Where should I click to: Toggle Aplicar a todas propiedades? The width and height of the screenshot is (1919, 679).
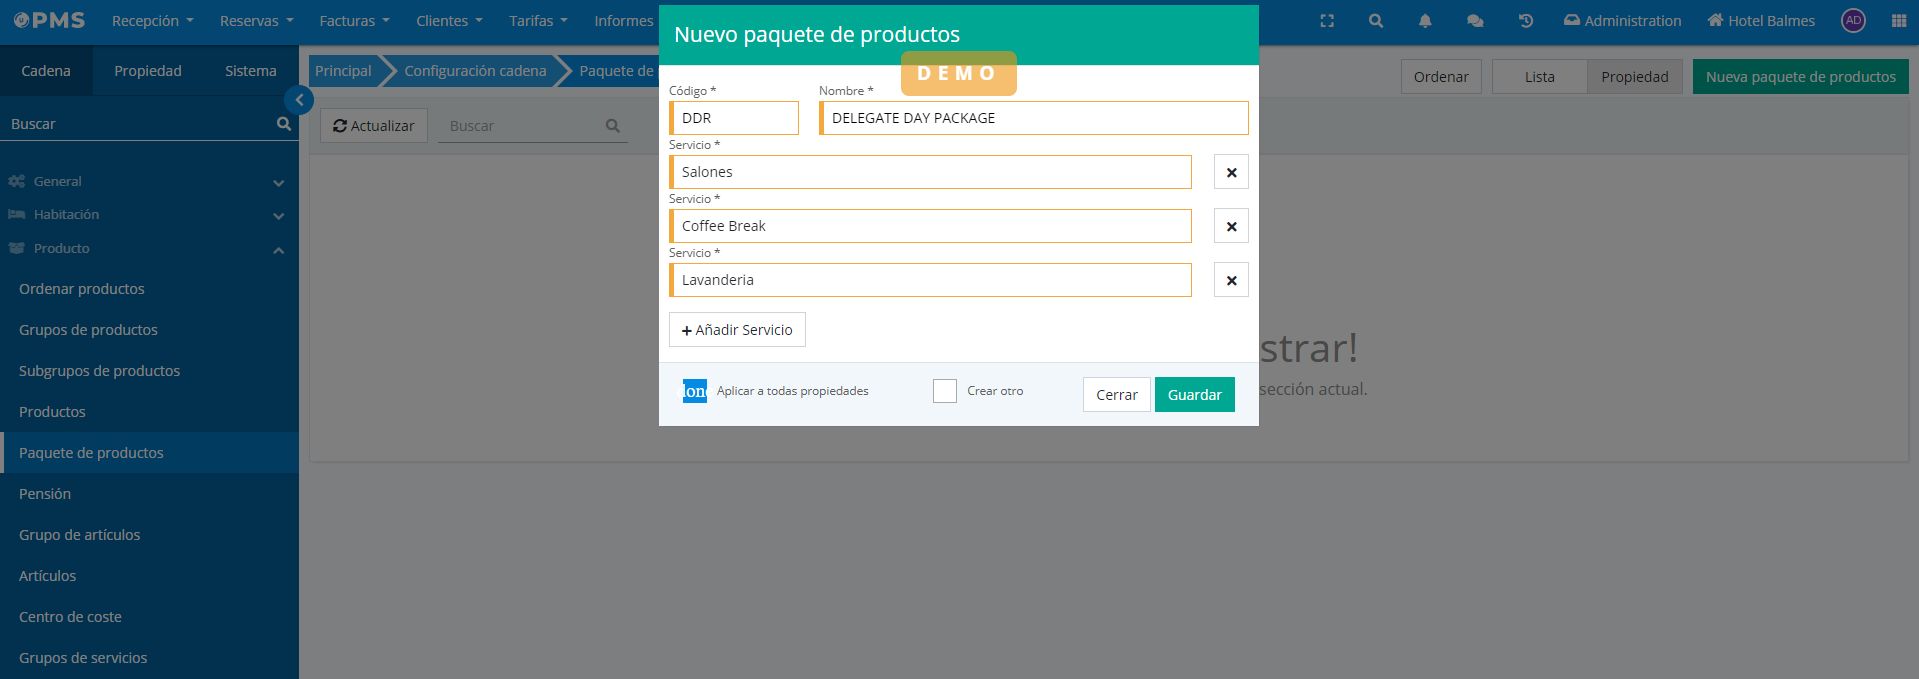click(x=695, y=391)
